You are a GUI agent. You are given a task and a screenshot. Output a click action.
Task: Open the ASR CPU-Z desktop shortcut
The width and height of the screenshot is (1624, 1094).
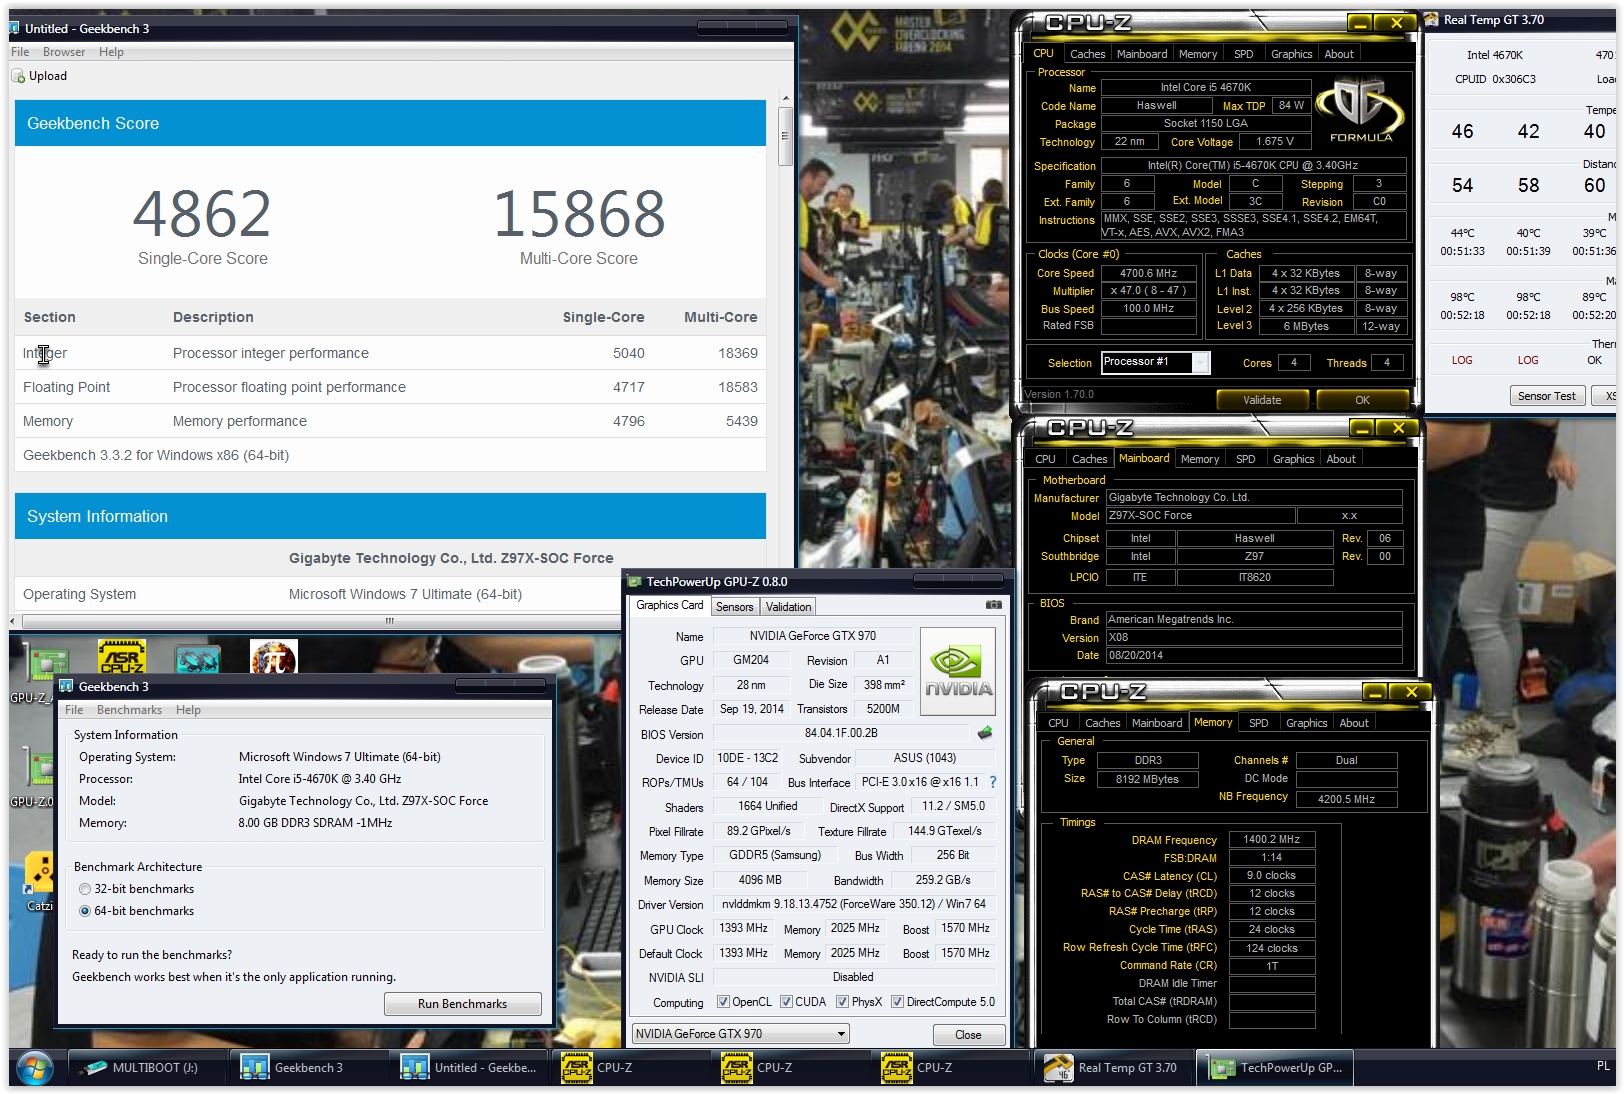click(x=122, y=656)
